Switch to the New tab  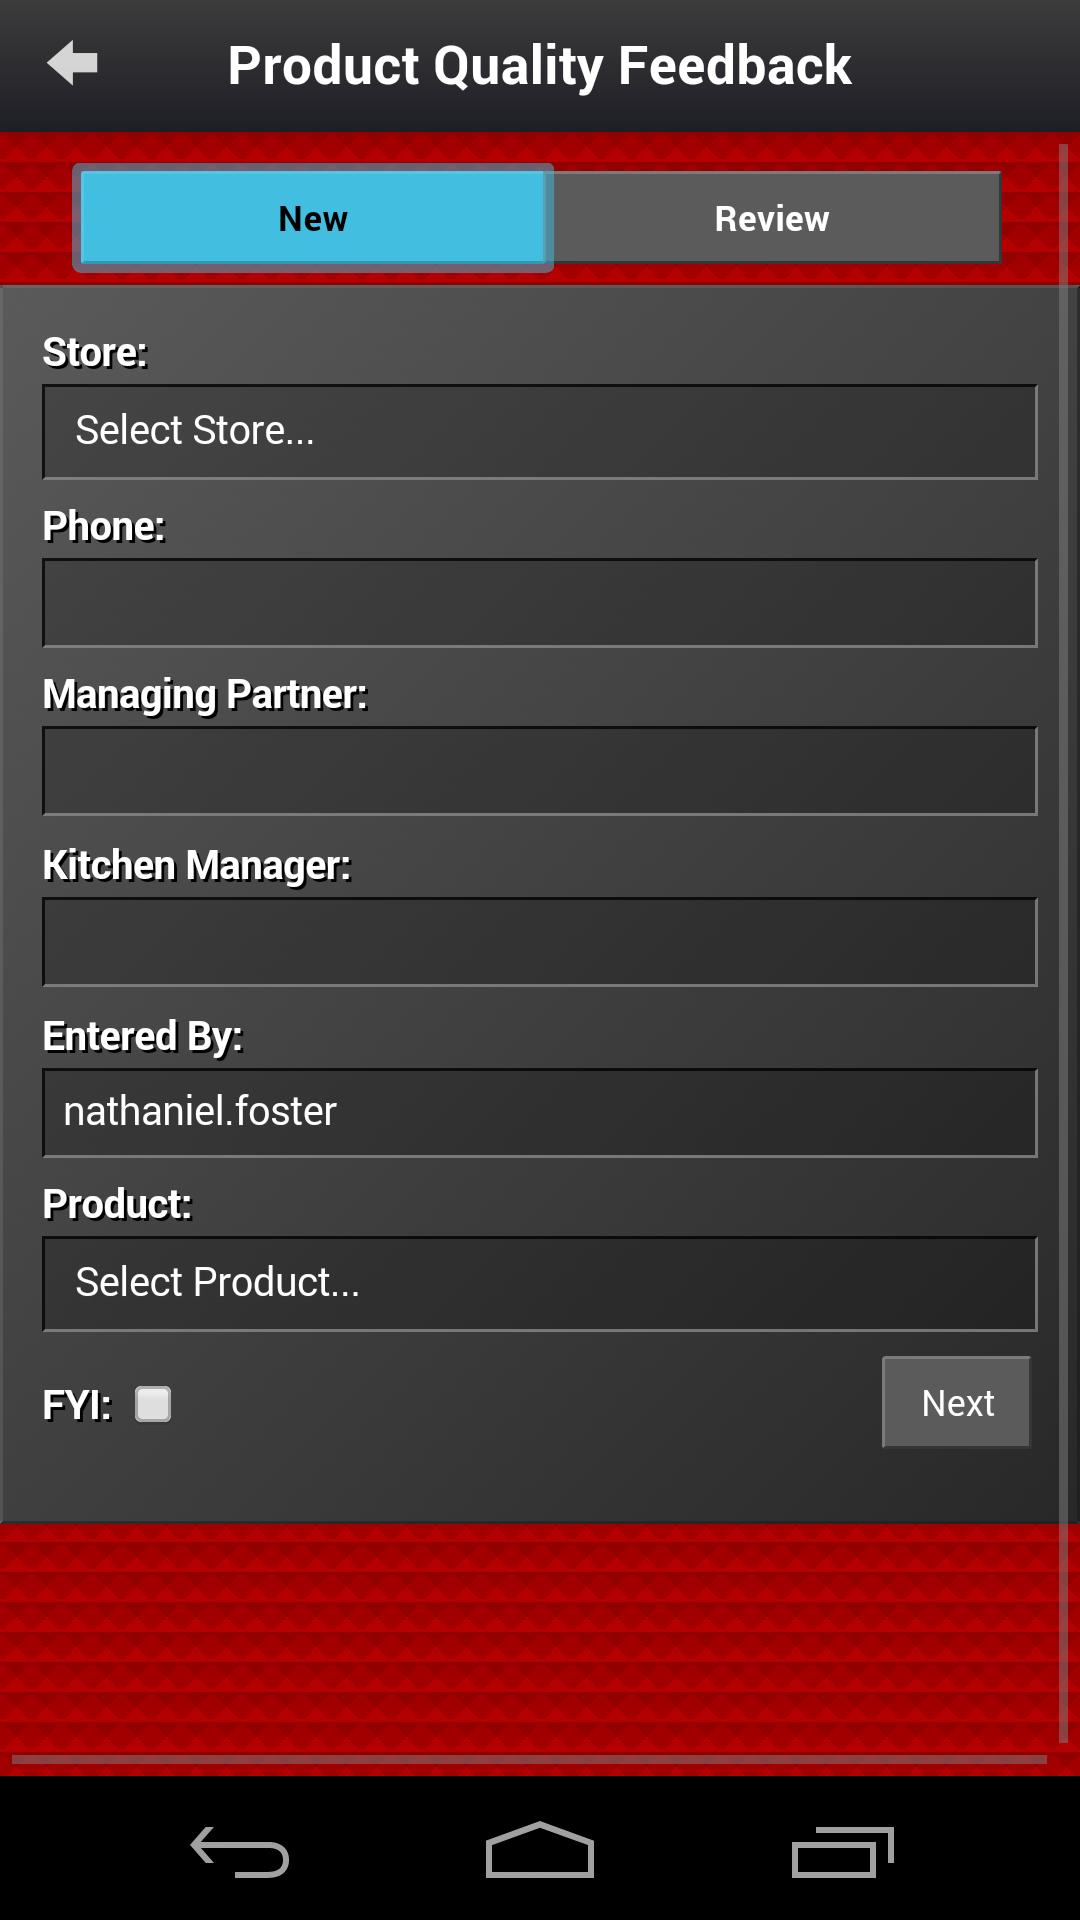pos(313,218)
